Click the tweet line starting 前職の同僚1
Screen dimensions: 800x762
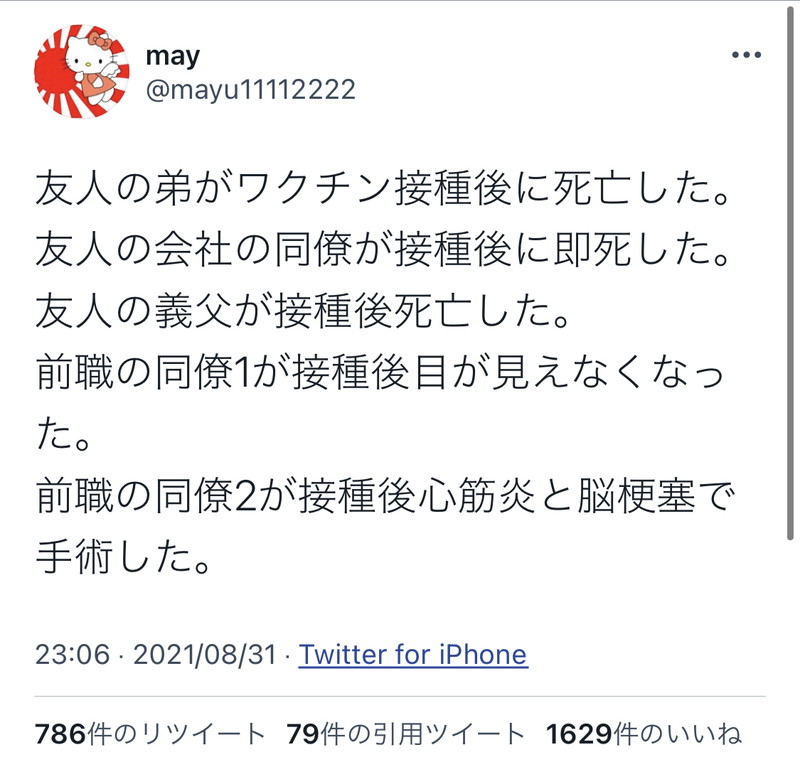click(380, 374)
